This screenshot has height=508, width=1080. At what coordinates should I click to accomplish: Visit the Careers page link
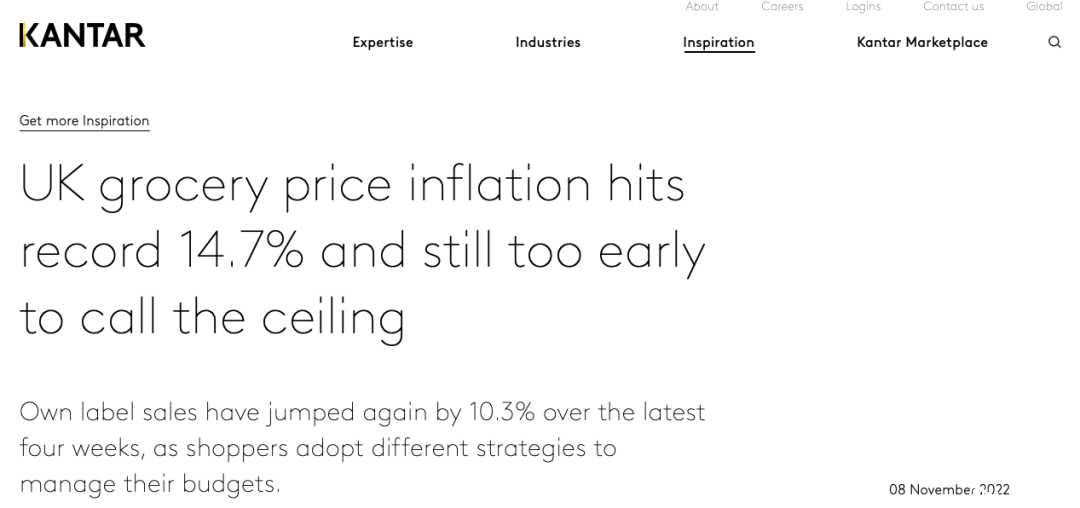782,6
